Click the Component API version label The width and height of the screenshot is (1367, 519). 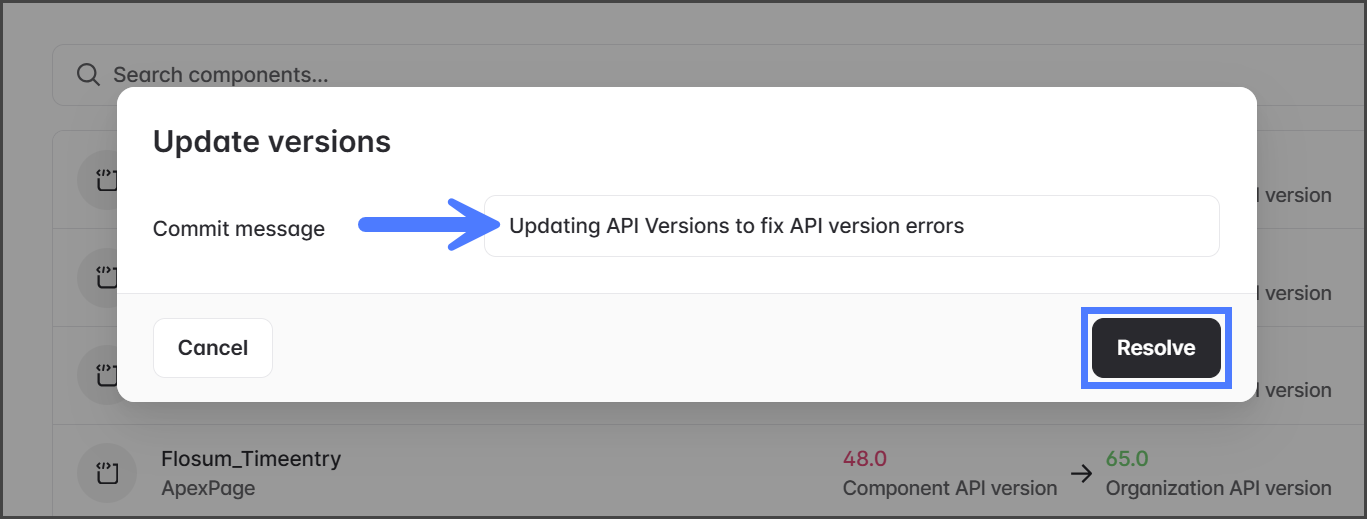tap(950, 488)
